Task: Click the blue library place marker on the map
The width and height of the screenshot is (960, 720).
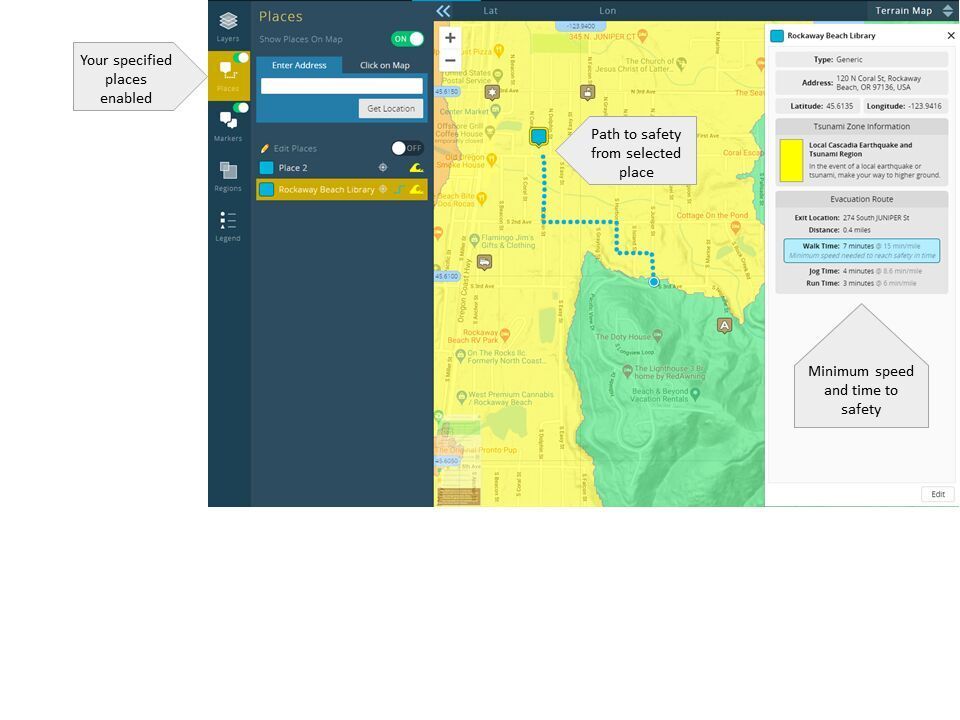Action: pos(539,137)
